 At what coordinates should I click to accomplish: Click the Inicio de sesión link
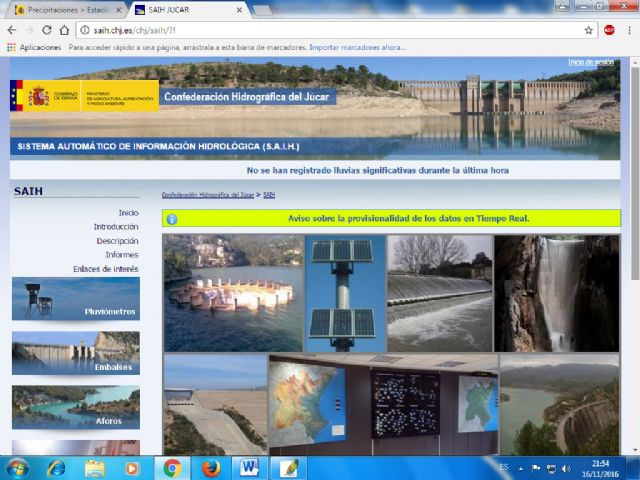pyautogui.click(x=588, y=61)
